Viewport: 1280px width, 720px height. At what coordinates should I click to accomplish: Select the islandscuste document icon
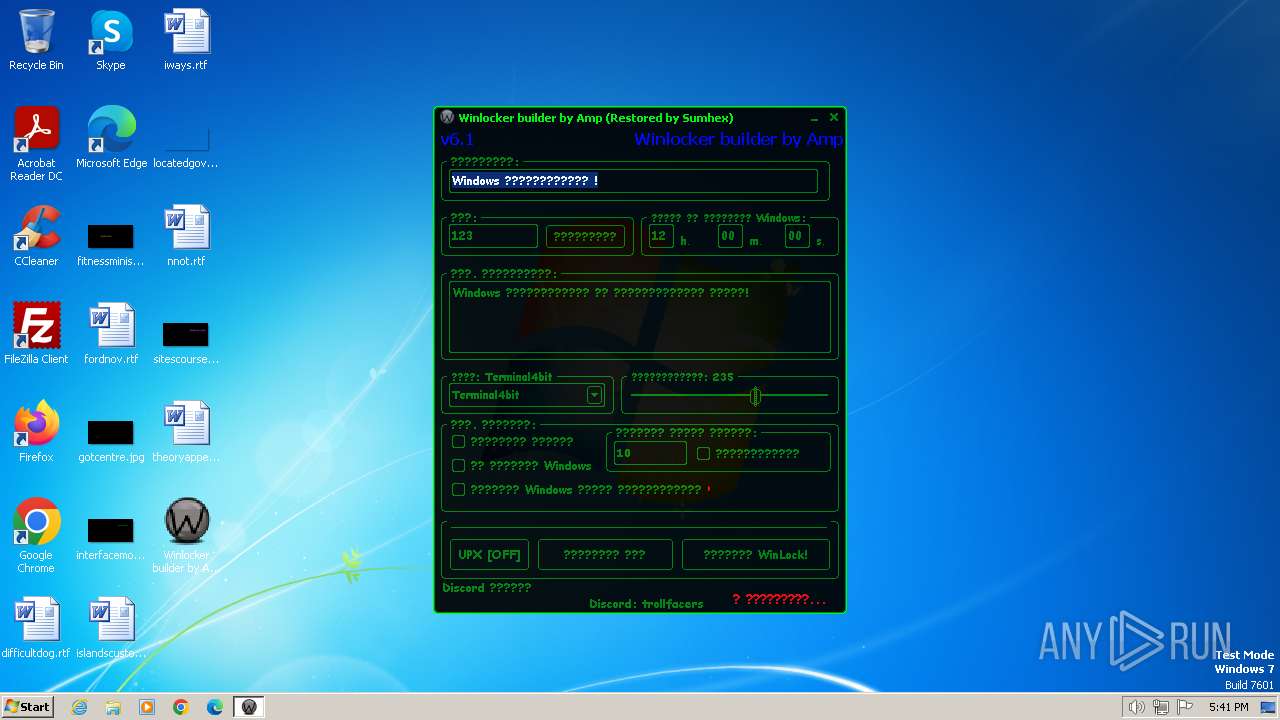point(111,627)
